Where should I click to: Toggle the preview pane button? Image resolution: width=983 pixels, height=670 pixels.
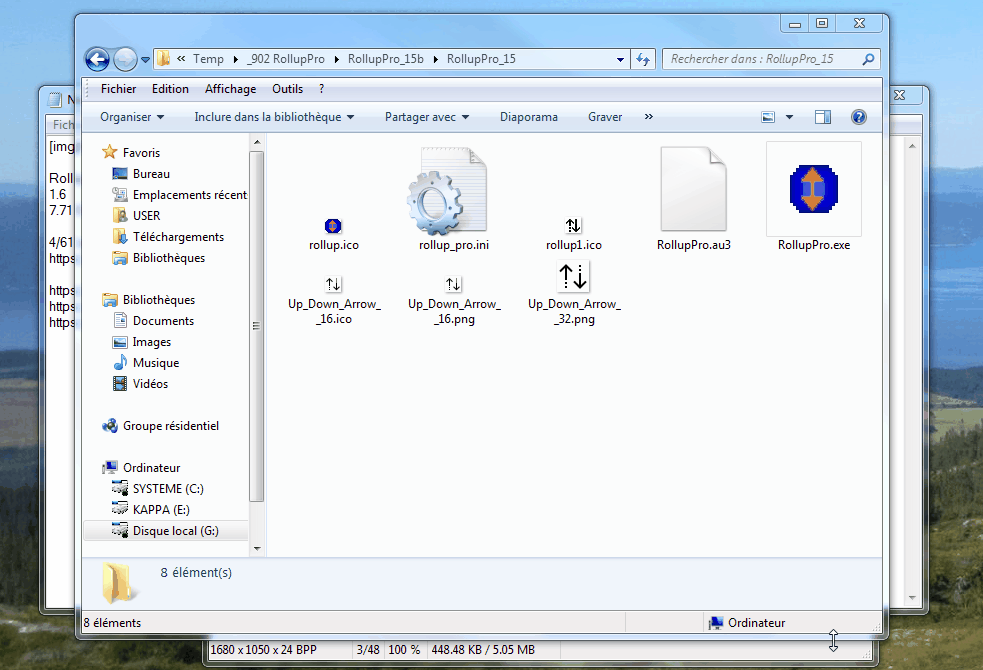coord(822,117)
